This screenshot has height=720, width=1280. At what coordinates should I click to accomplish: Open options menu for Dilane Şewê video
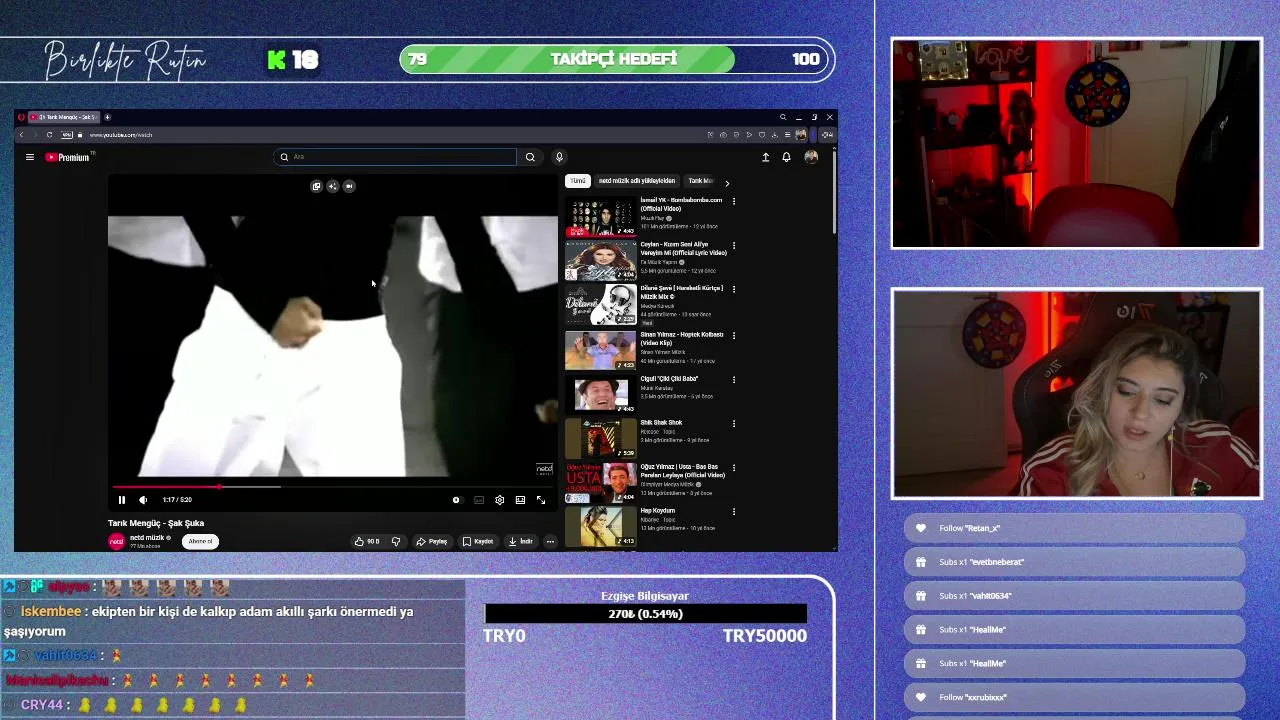point(733,289)
